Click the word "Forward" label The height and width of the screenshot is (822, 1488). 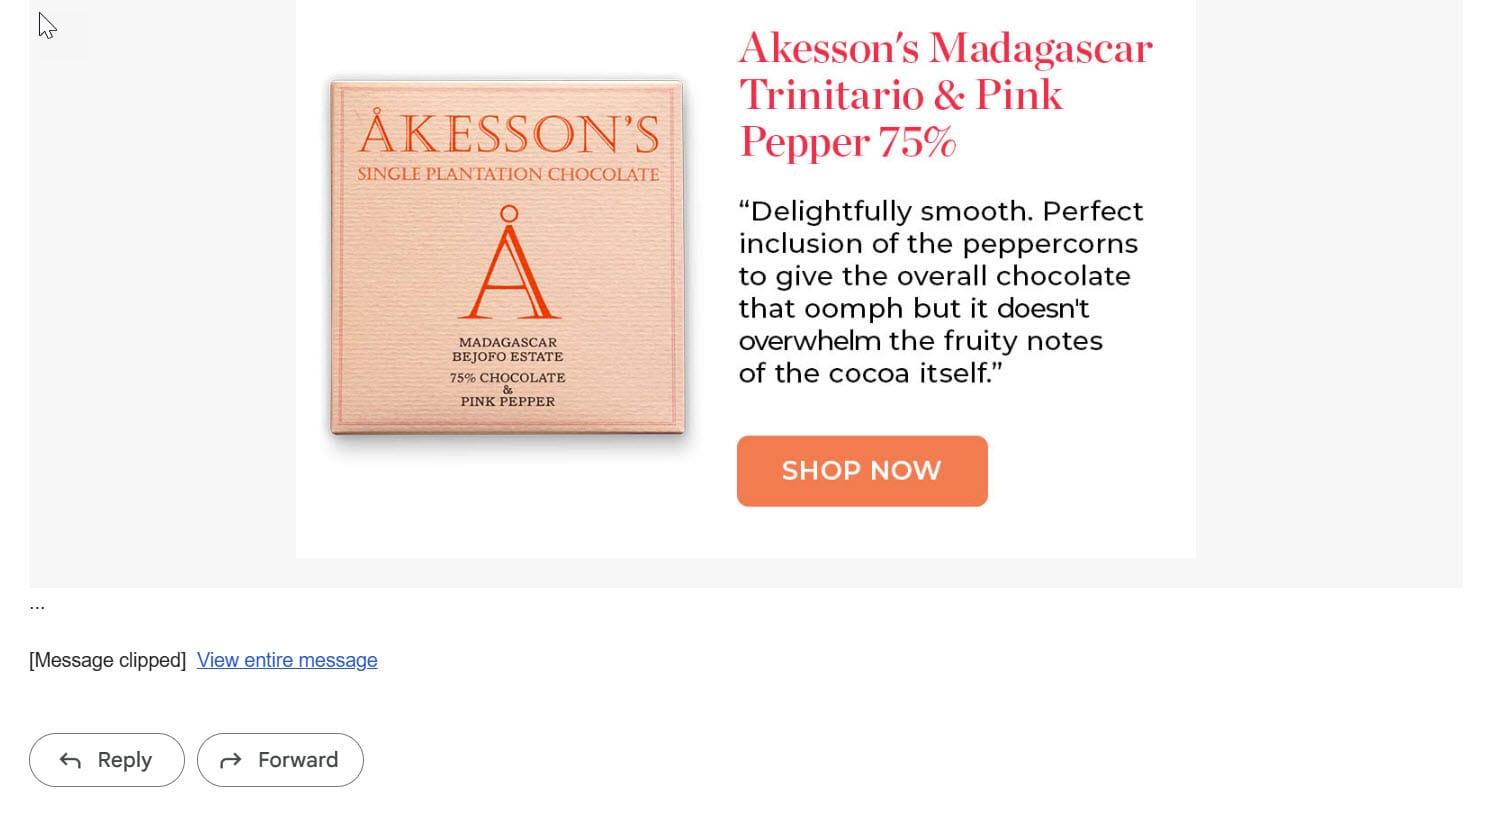click(298, 760)
